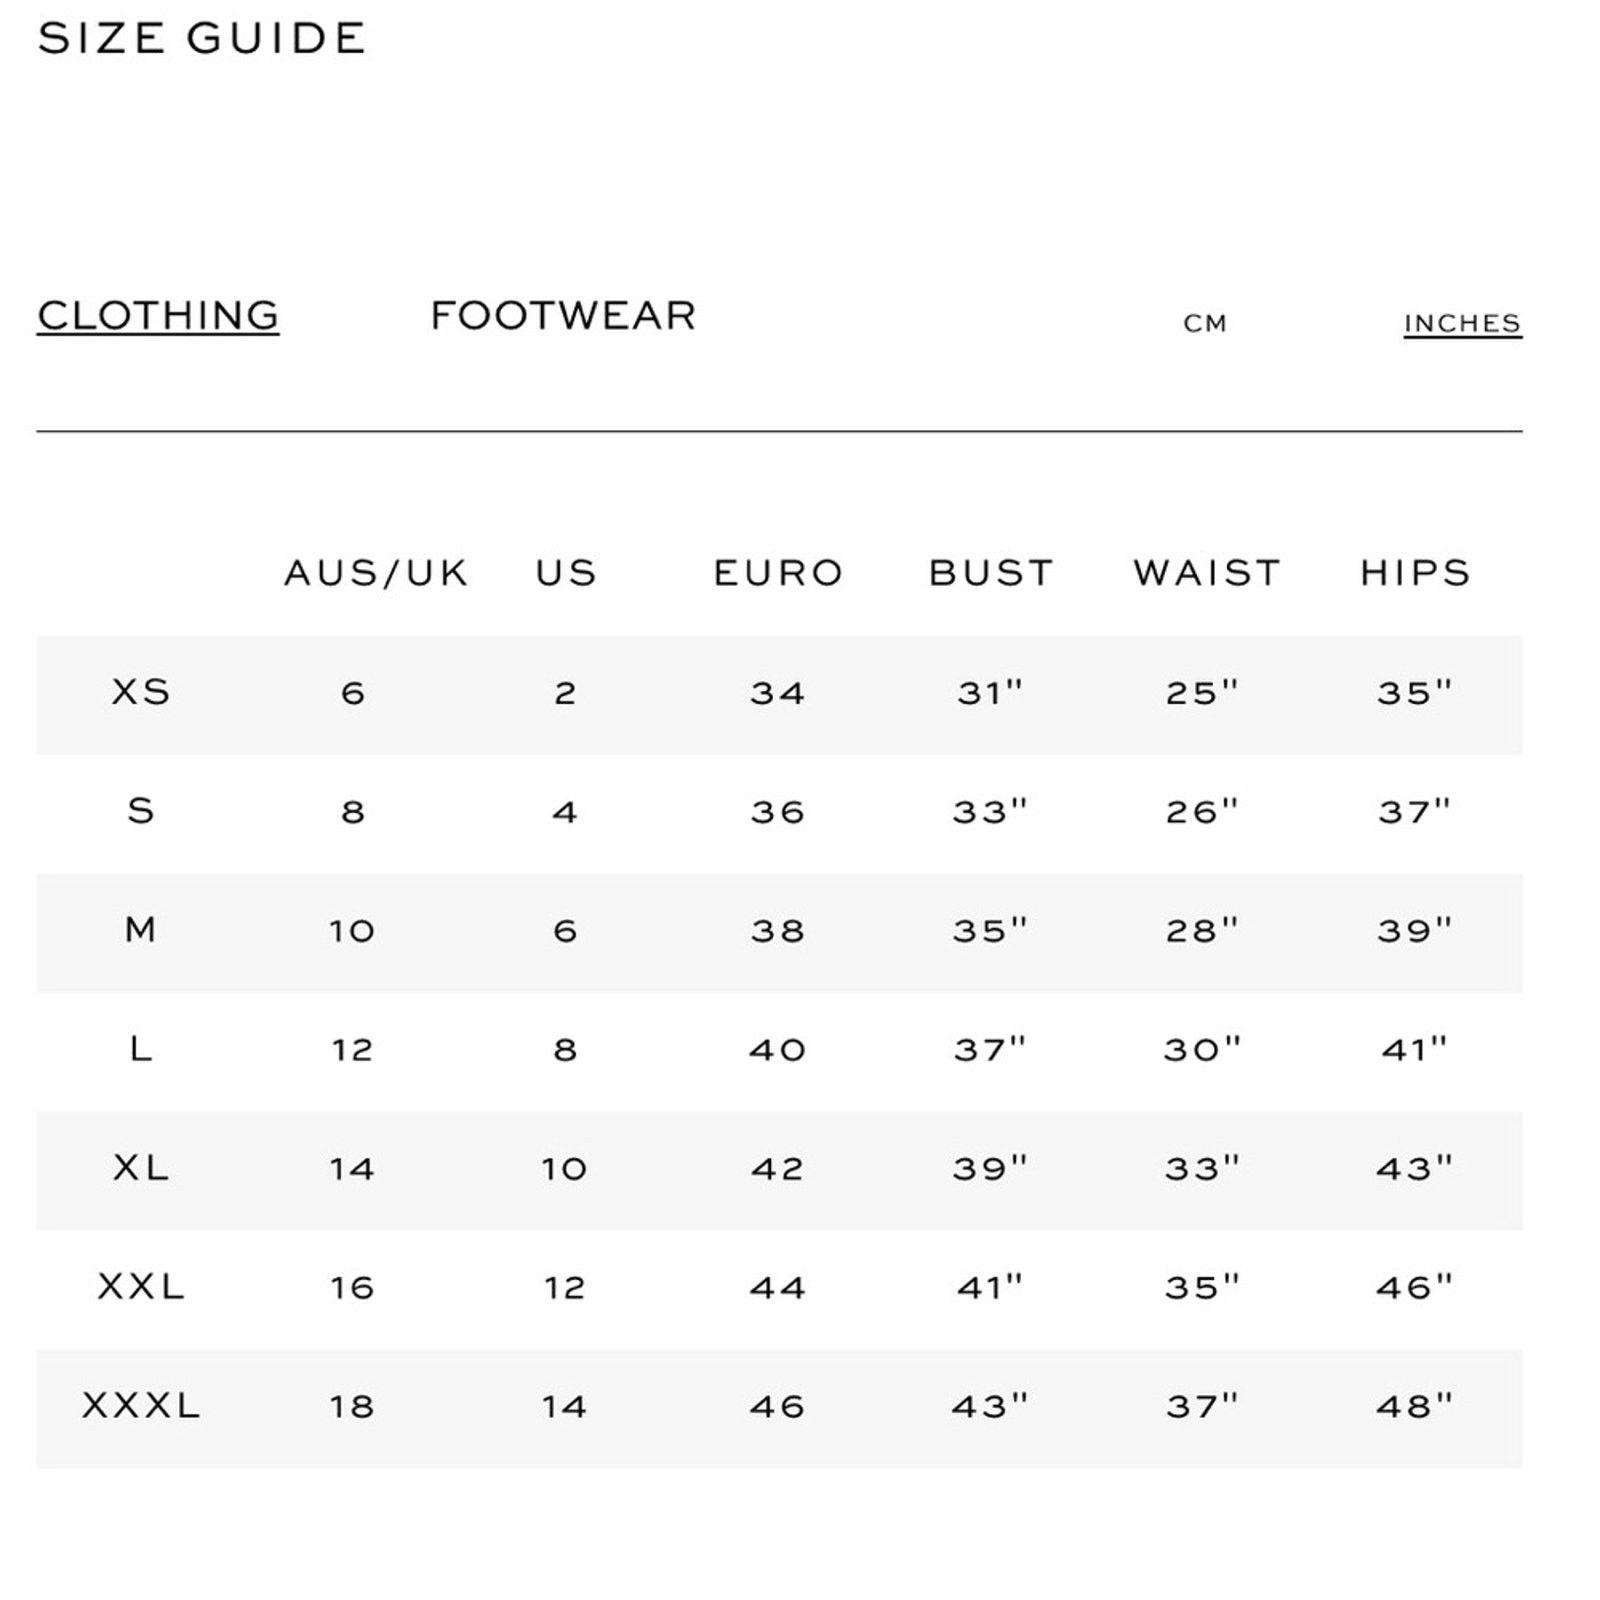Select the Clothing tab

point(158,316)
